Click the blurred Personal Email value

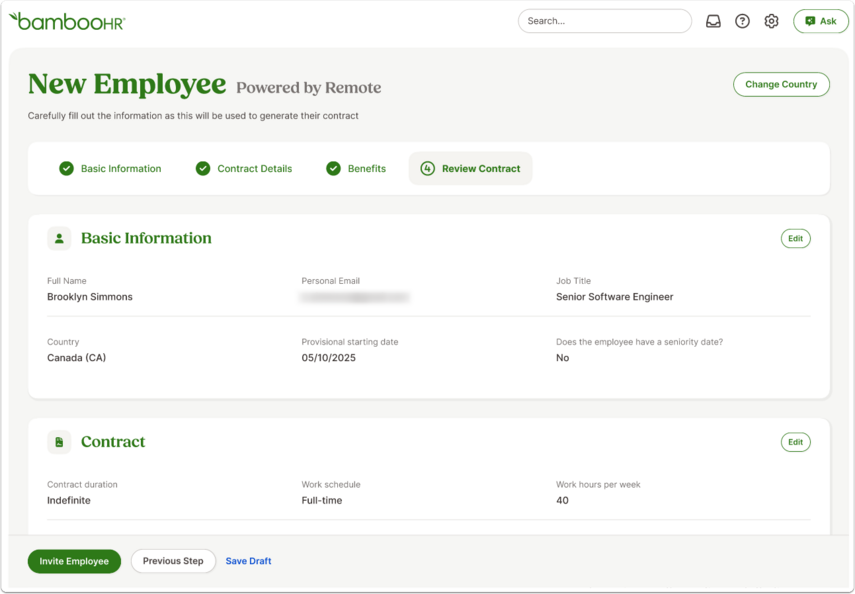pyautogui.click(x=354, y=297)
